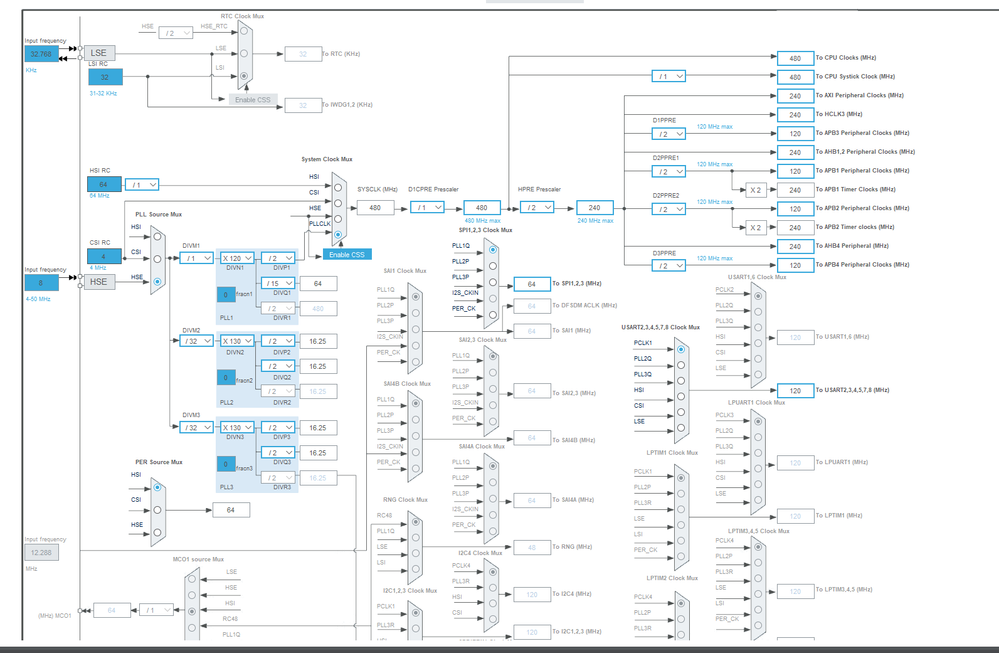Screen dimensions: 999x653
Task: Click the To CPU Clocks (MHz) value box
Action: click(x=795, y=58)
